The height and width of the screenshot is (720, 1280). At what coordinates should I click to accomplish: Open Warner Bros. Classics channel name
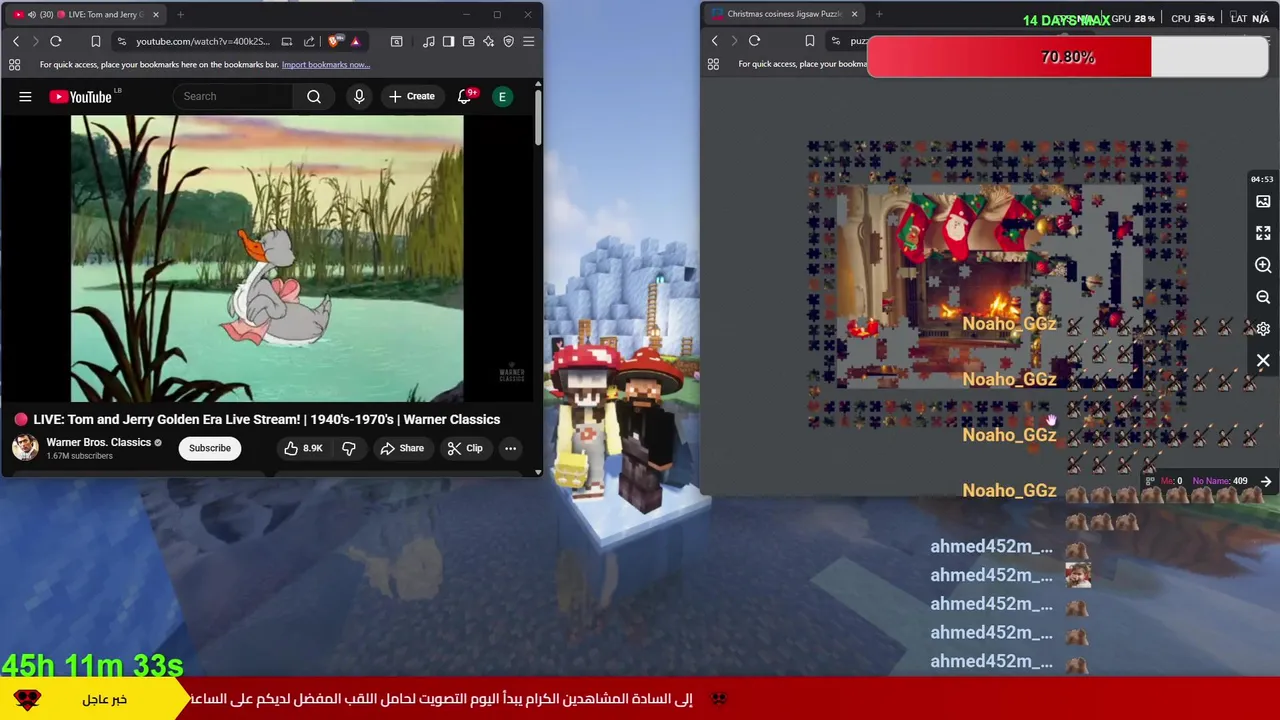pyautogui.click(x=99, y=442)
